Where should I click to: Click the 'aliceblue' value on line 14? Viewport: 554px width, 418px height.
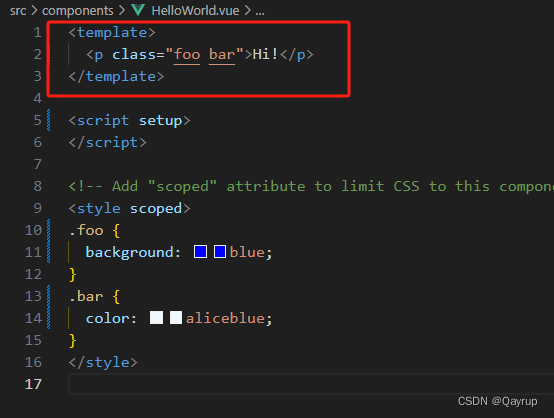coord(225,318)
